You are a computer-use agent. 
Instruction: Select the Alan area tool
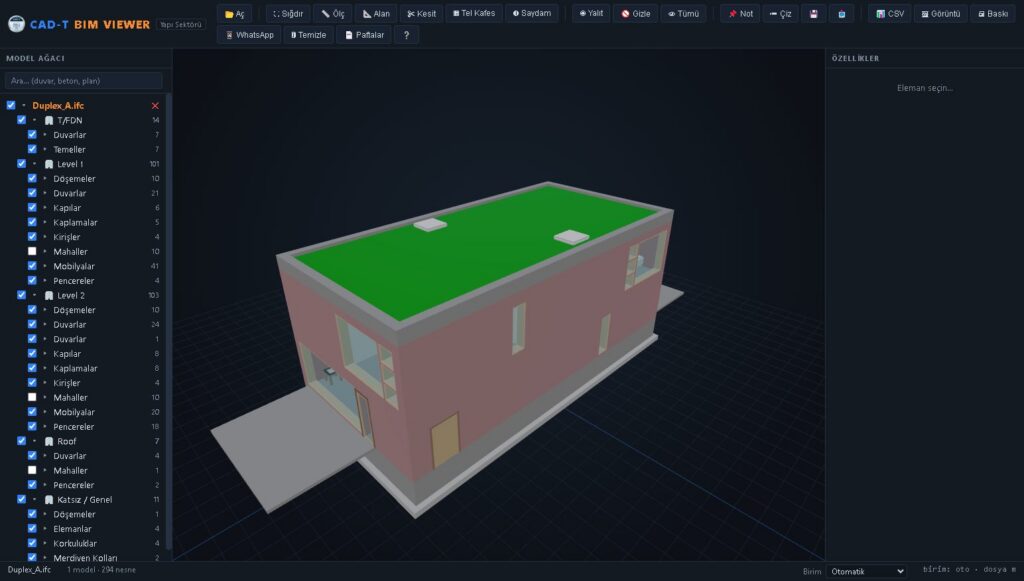376,14
